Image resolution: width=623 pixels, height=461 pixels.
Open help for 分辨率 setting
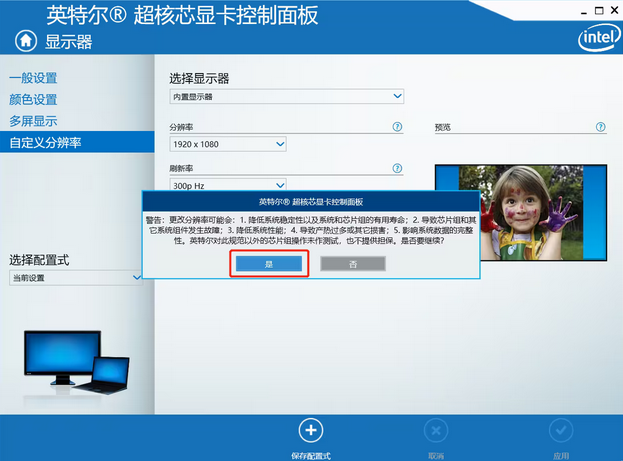point(397,127)
